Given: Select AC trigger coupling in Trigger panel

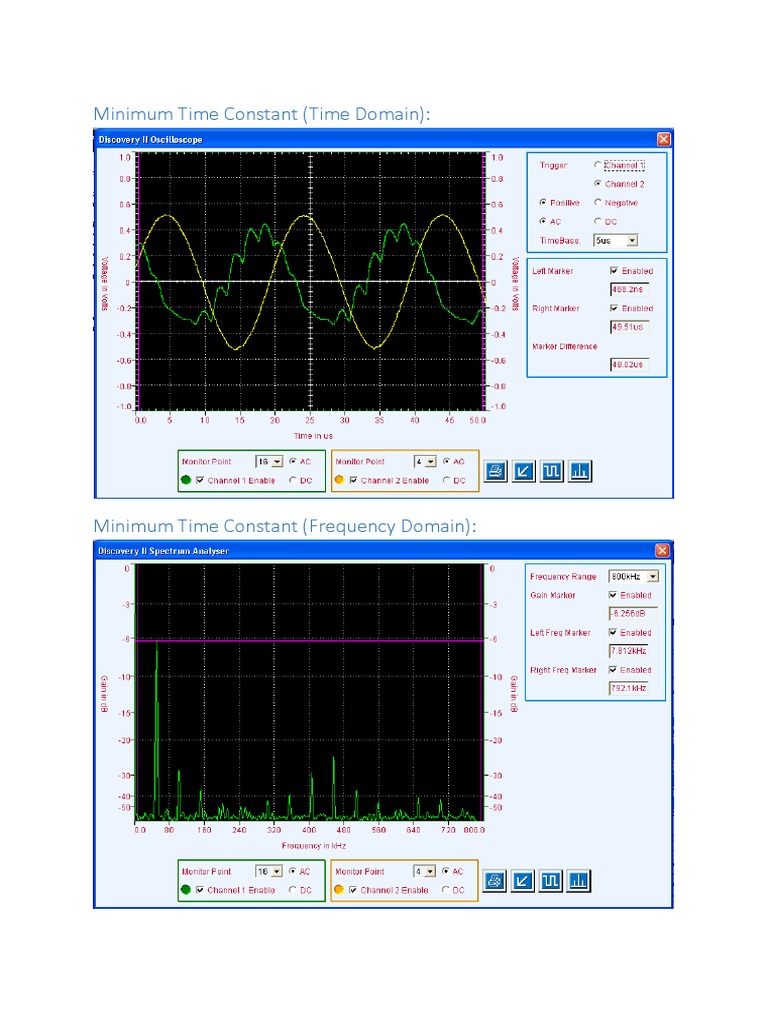Looking at the screenshot, I should [543, 221].
